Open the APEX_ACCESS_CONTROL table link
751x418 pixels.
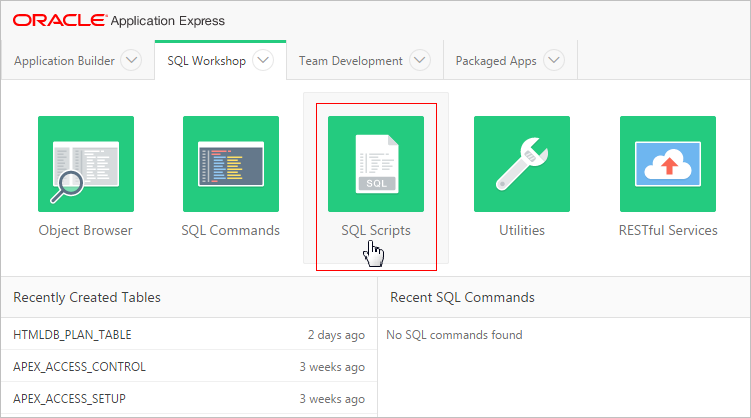tap(79, 367)
